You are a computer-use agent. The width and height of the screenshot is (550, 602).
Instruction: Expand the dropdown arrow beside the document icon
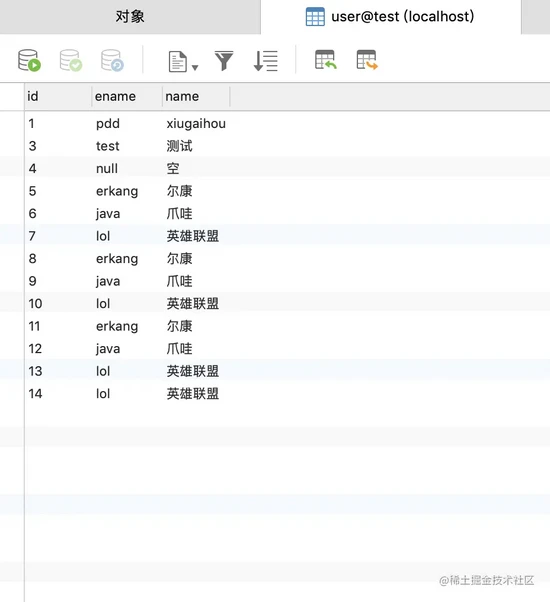(x=195, y=68)
